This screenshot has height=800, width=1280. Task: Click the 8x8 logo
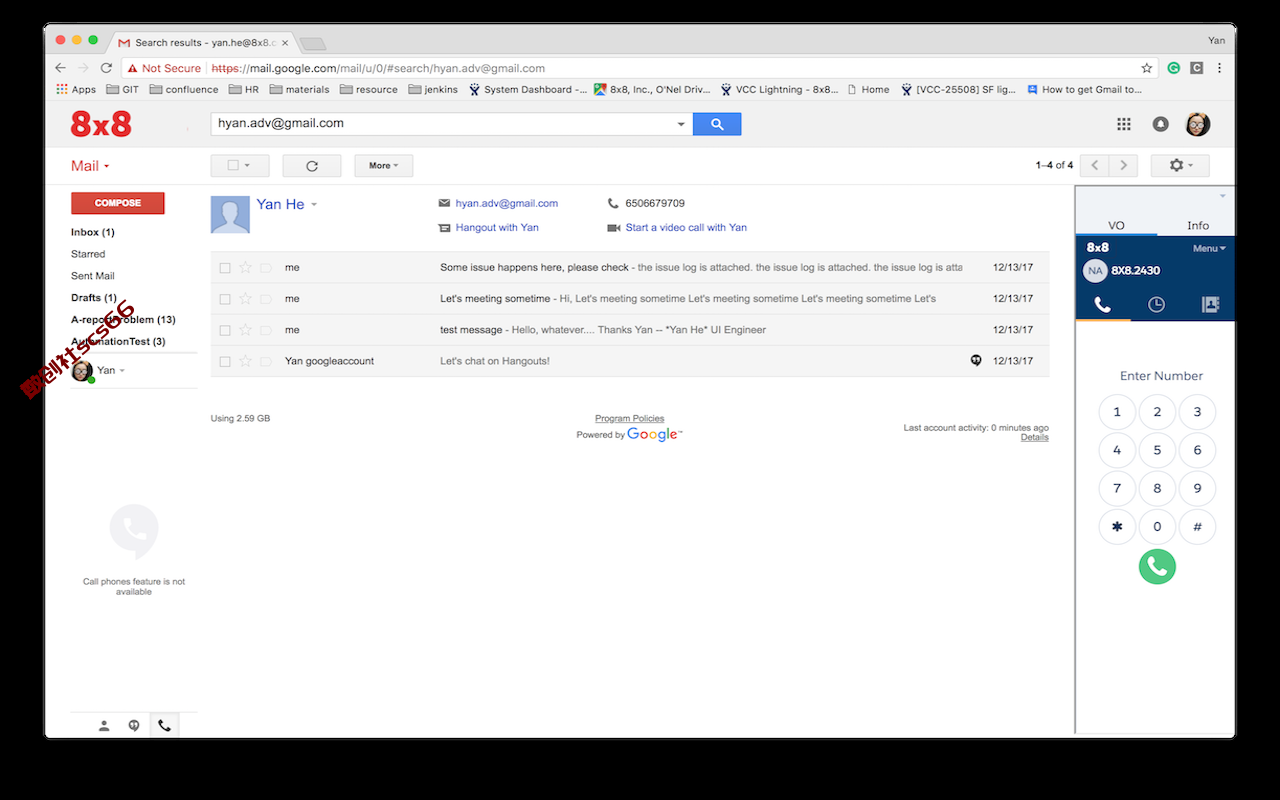(101, 124)
